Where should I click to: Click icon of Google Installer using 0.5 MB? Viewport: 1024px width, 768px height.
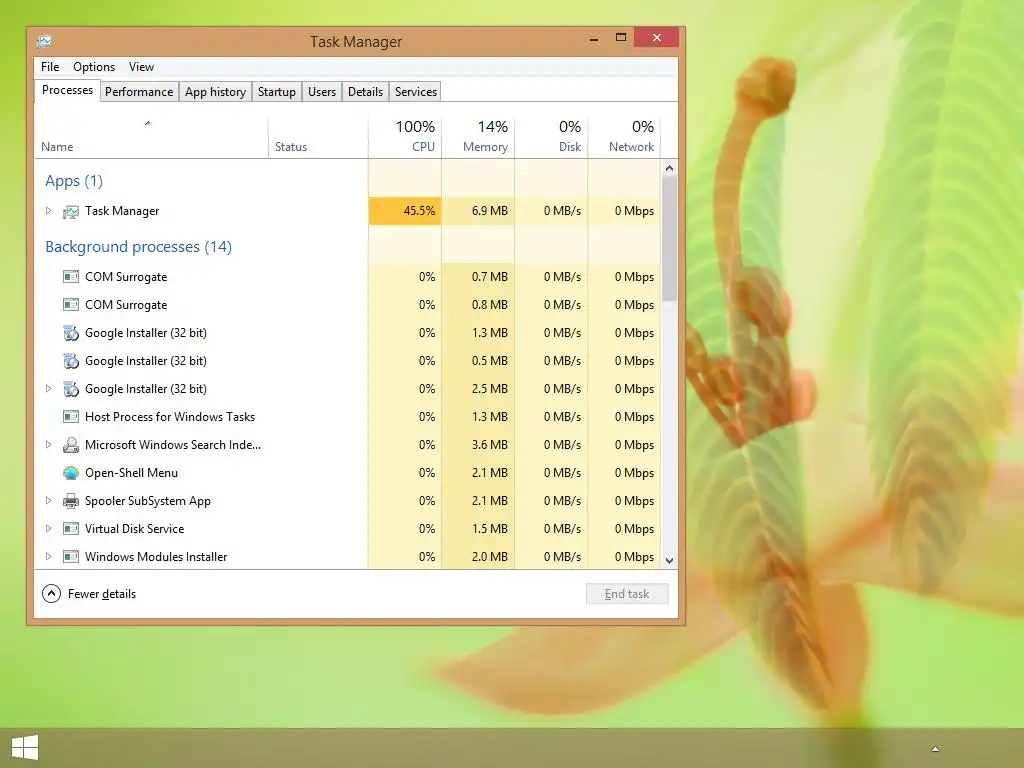pyautogui.click(x=71, y=361)
